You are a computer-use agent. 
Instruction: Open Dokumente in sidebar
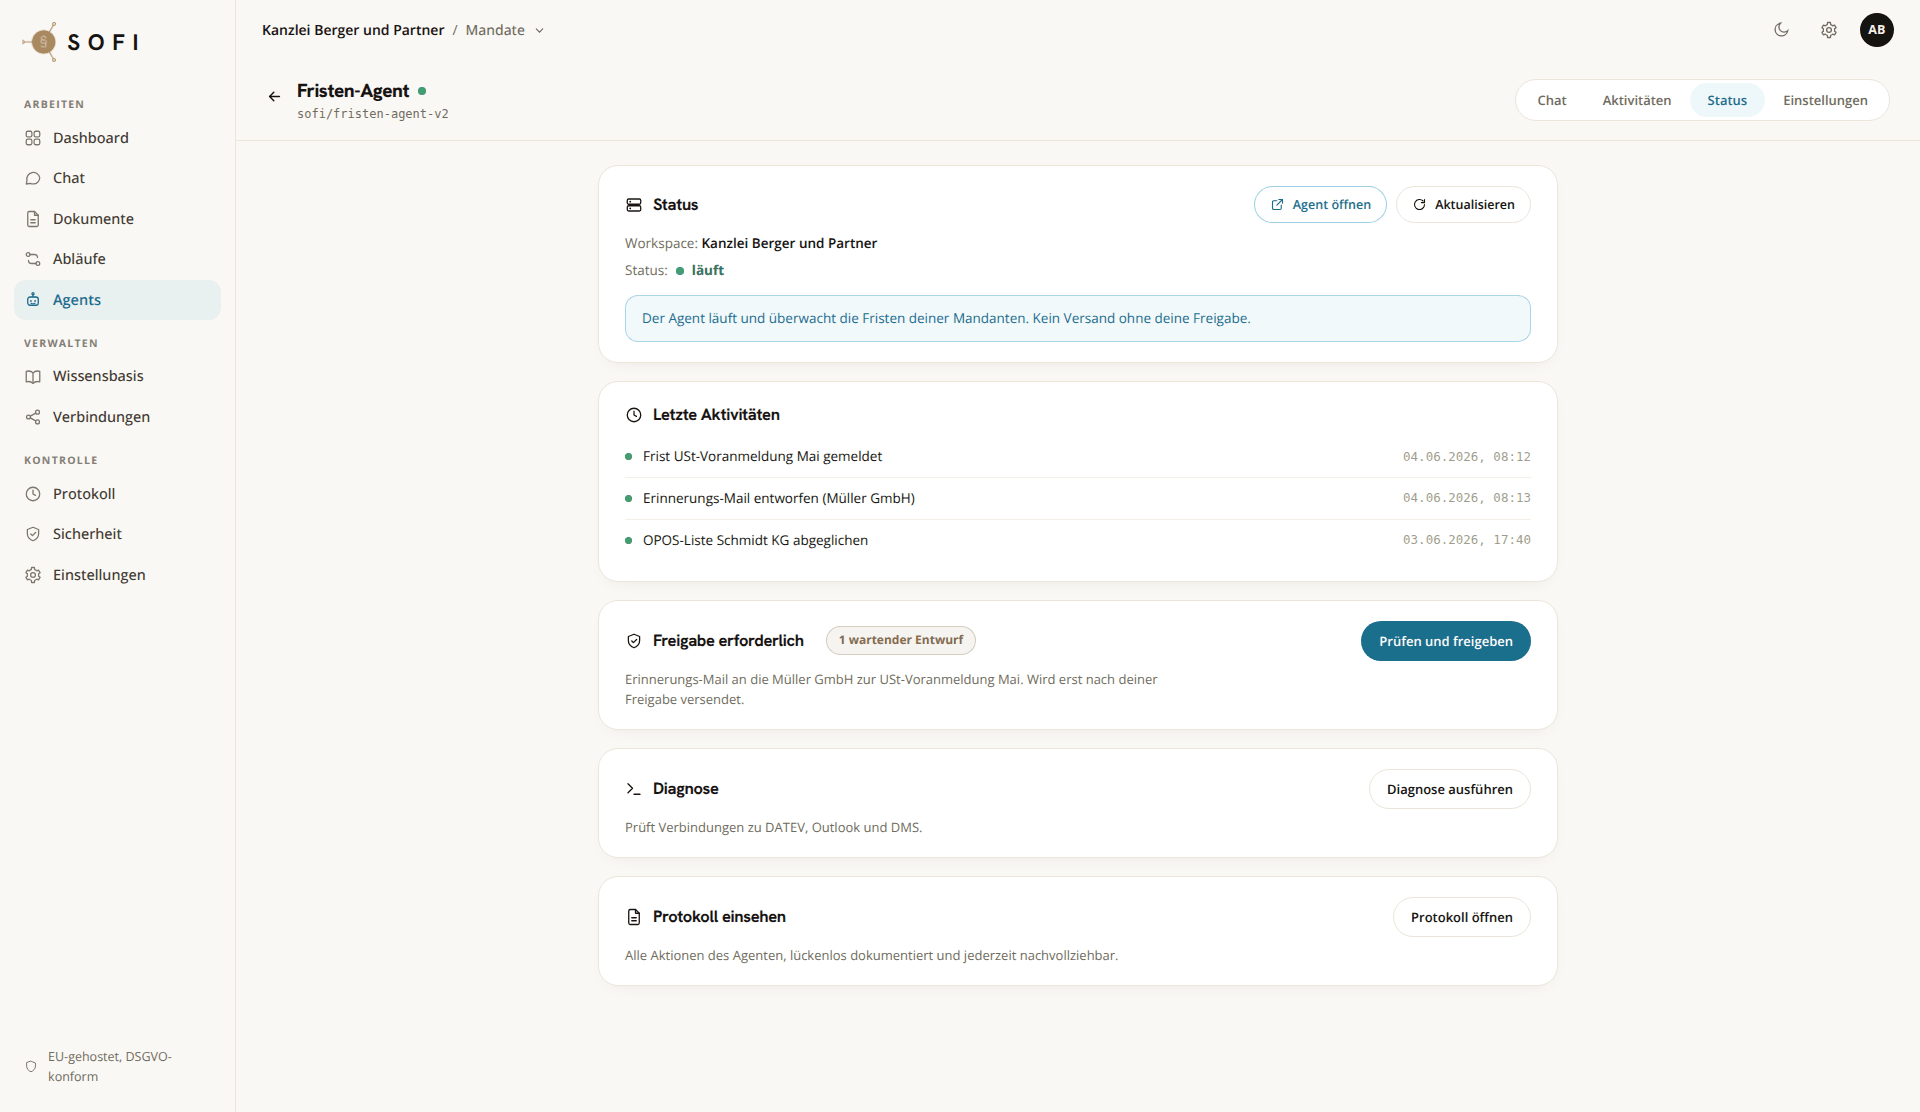click(x=117, y=219)
